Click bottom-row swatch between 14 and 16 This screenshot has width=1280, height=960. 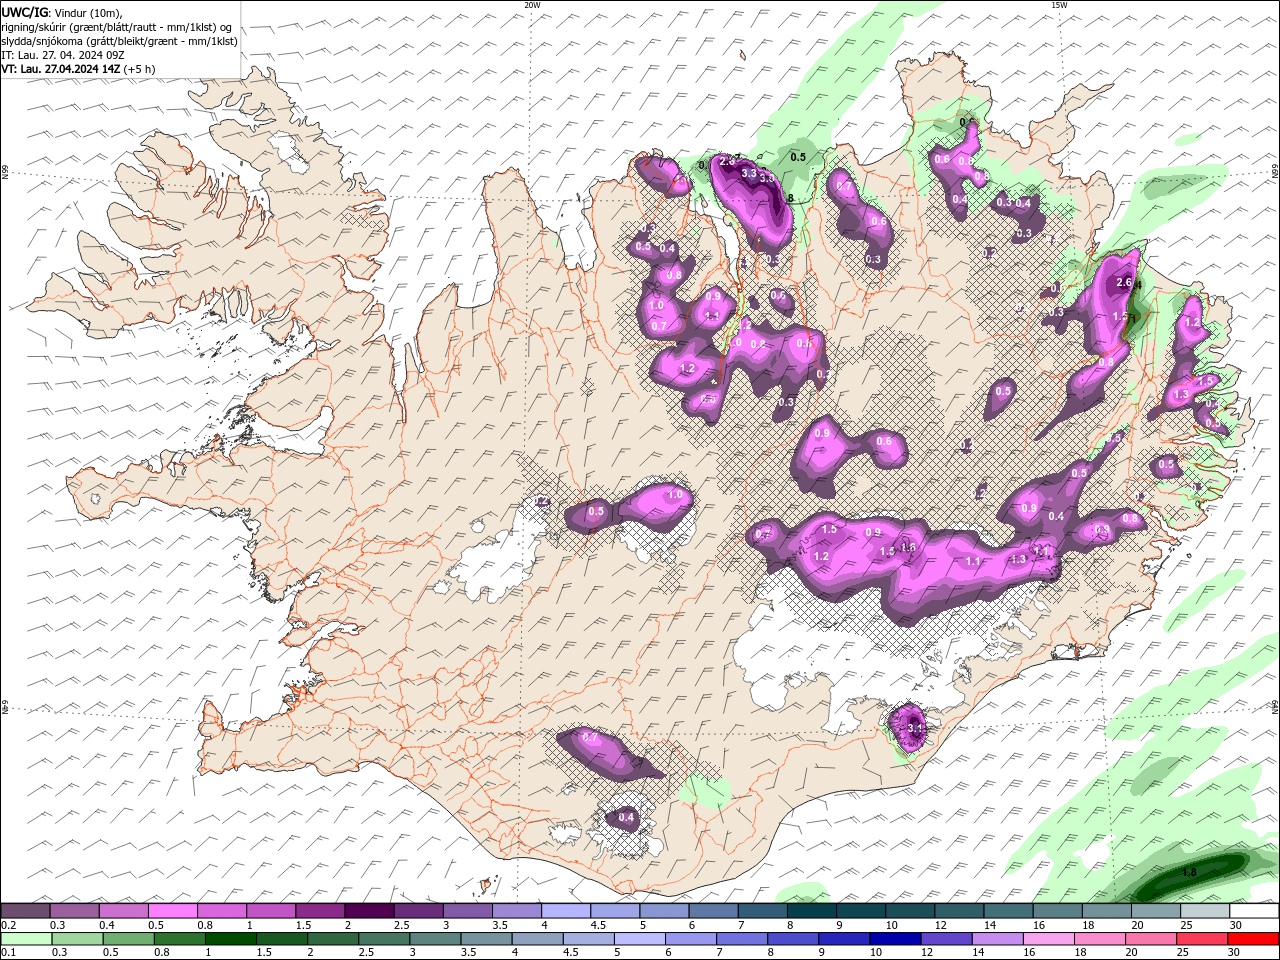tap(998, 939)
